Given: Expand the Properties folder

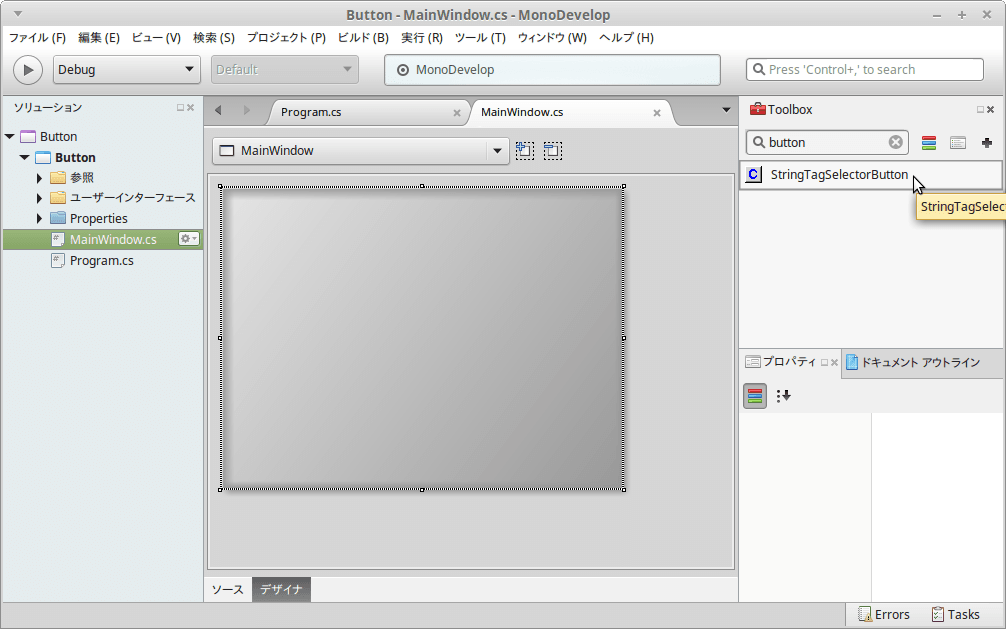Looking at the screenshot, I should (39, 219).
